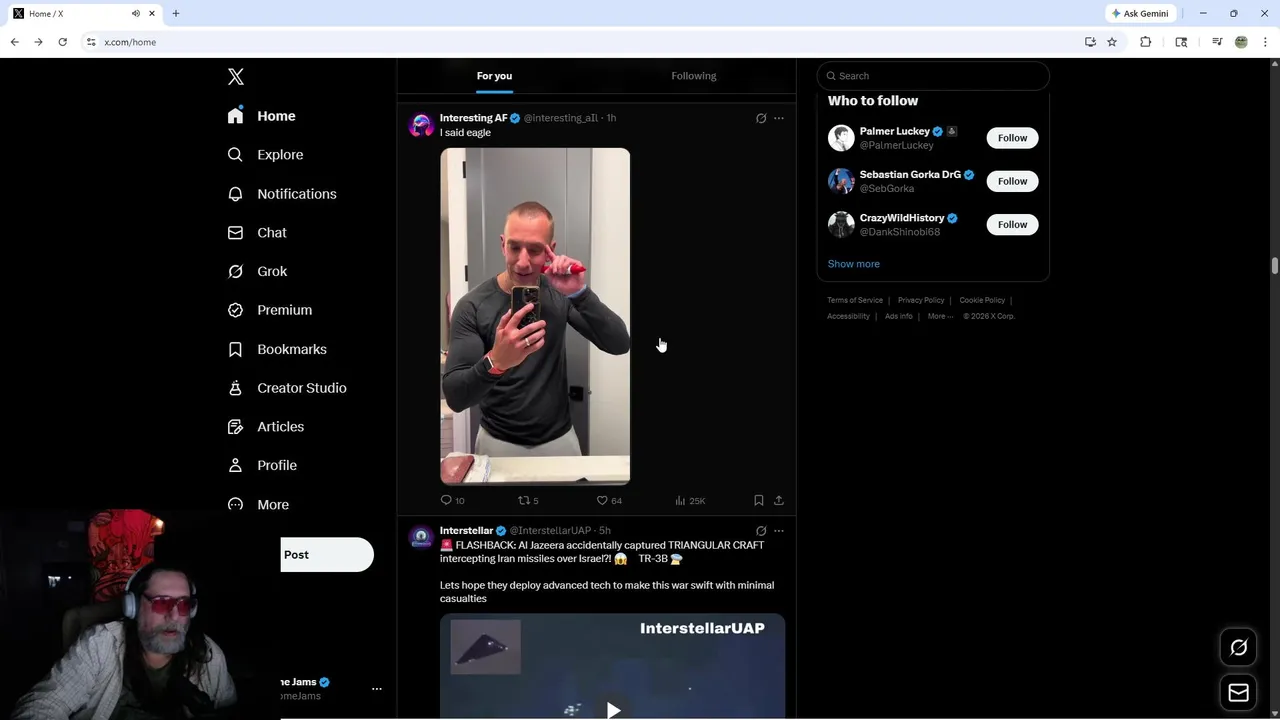Image resolution: width=1280 pixels, height=720 pixels.
Task: Open Bookmarks in the sidebar menu
Action: pyautogui.click(x=277, y=349)
